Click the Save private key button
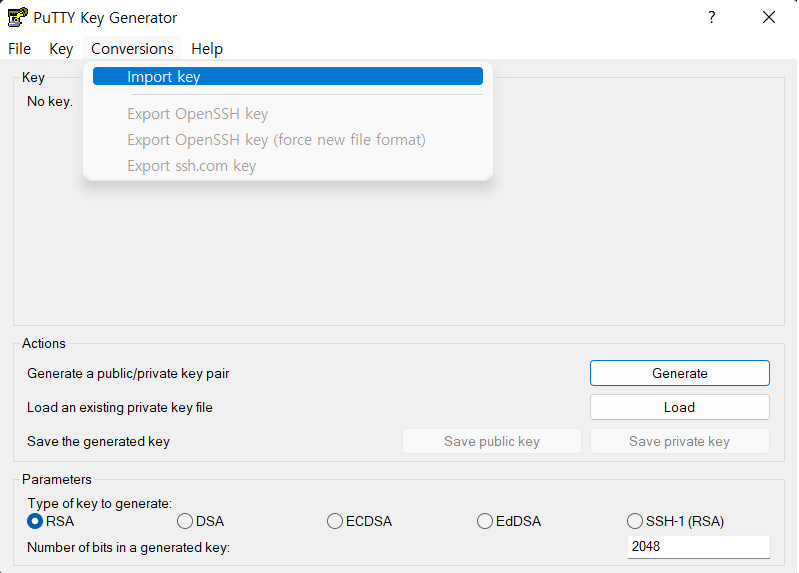Viewport: 799px width, 573px height. point(680,441)
